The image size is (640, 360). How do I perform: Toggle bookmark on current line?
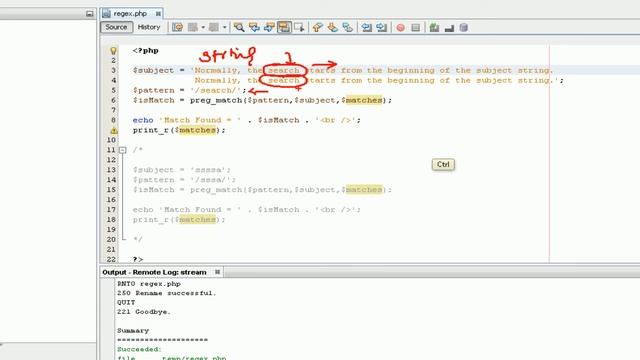(348, 27)
